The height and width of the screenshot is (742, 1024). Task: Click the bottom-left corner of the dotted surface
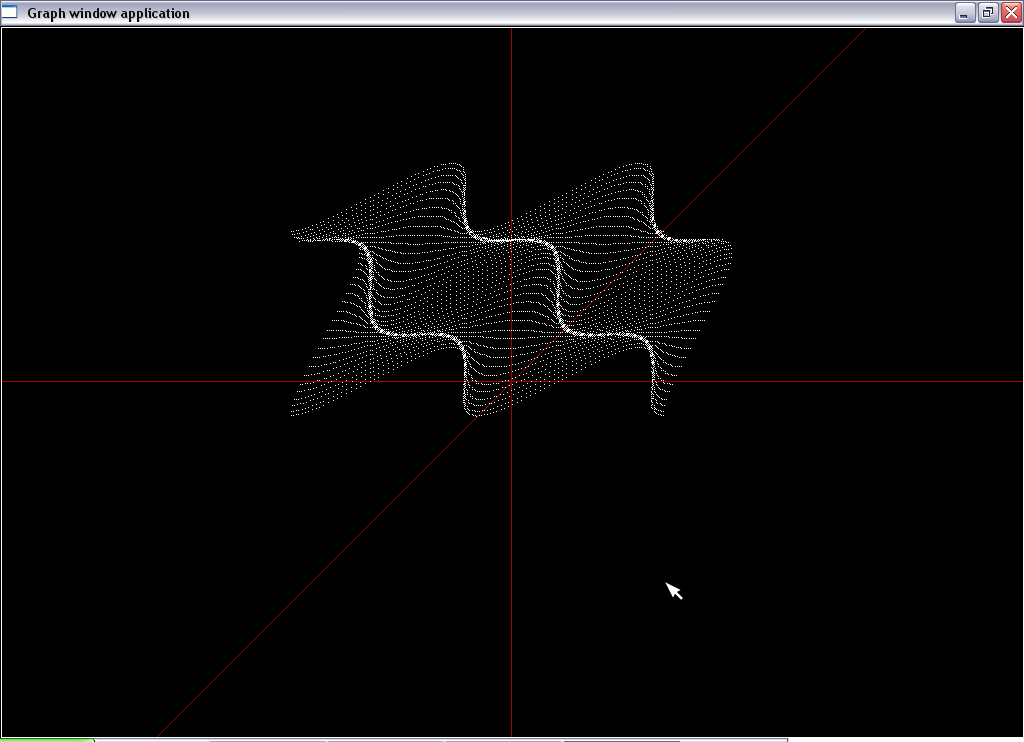pyautogui.click(x=294, y=413)
